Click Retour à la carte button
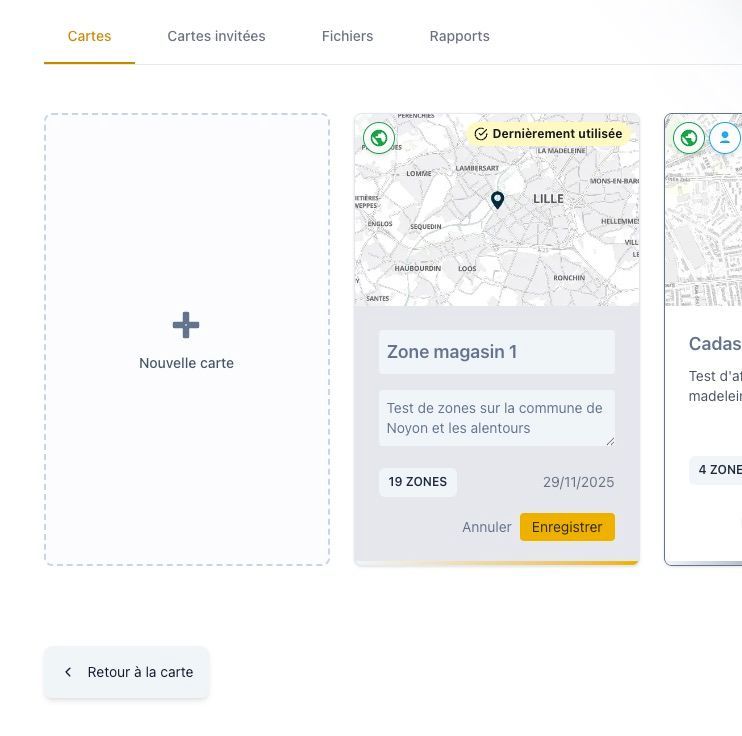This screenshot has width=742, height=736. 126,672
